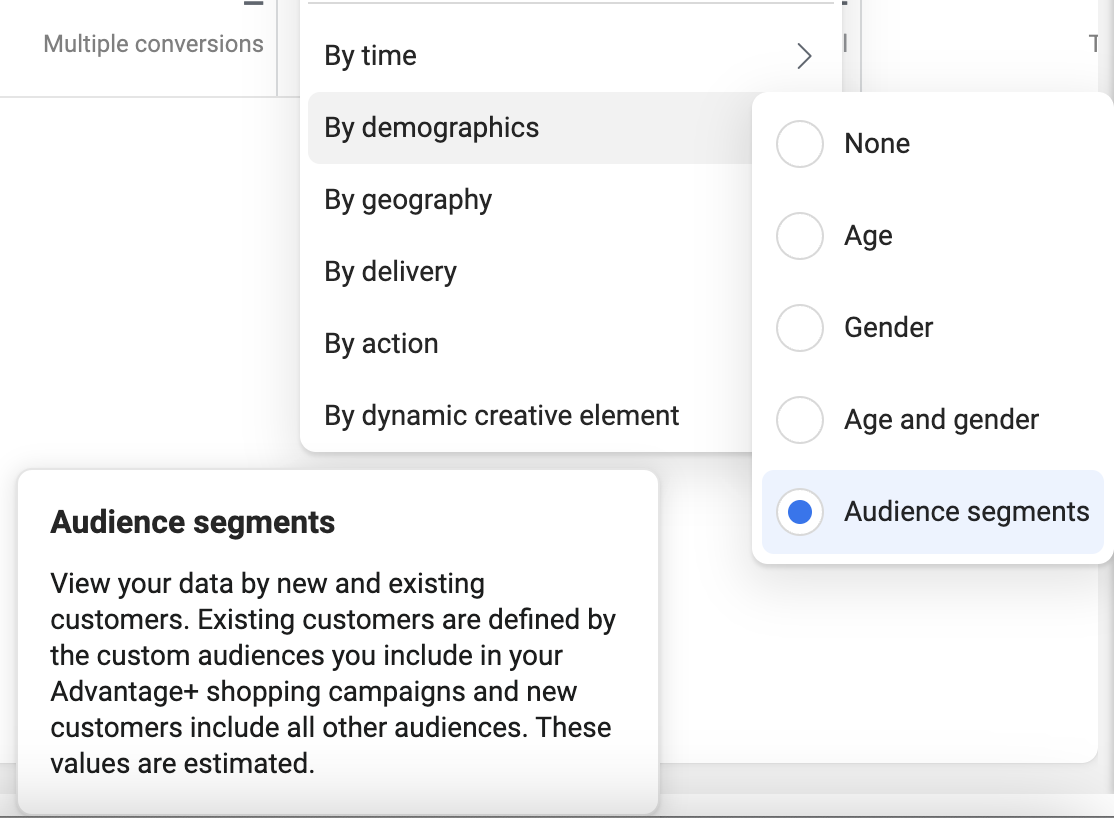This screenshot has width=1114, height=818.
Task: Open the By demographics breakdown menu
Action: 530,128
